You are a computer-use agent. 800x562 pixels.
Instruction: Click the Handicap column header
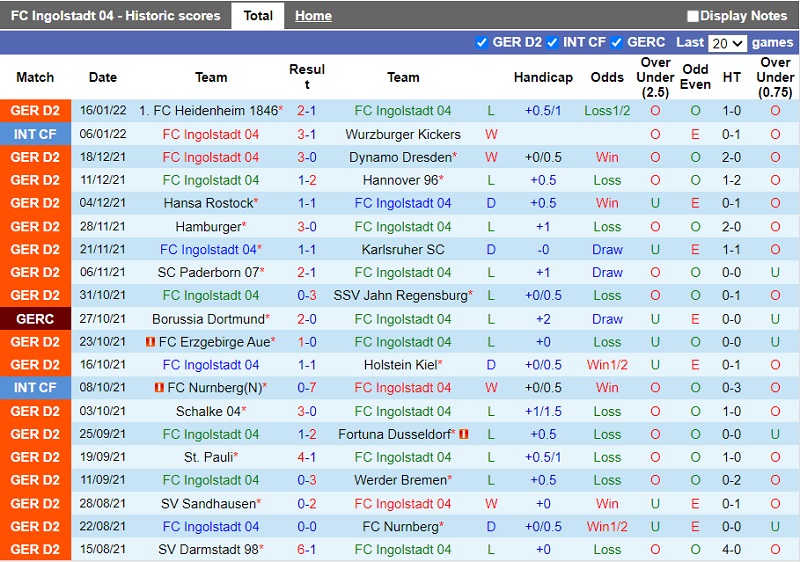(x=543, y=77)
